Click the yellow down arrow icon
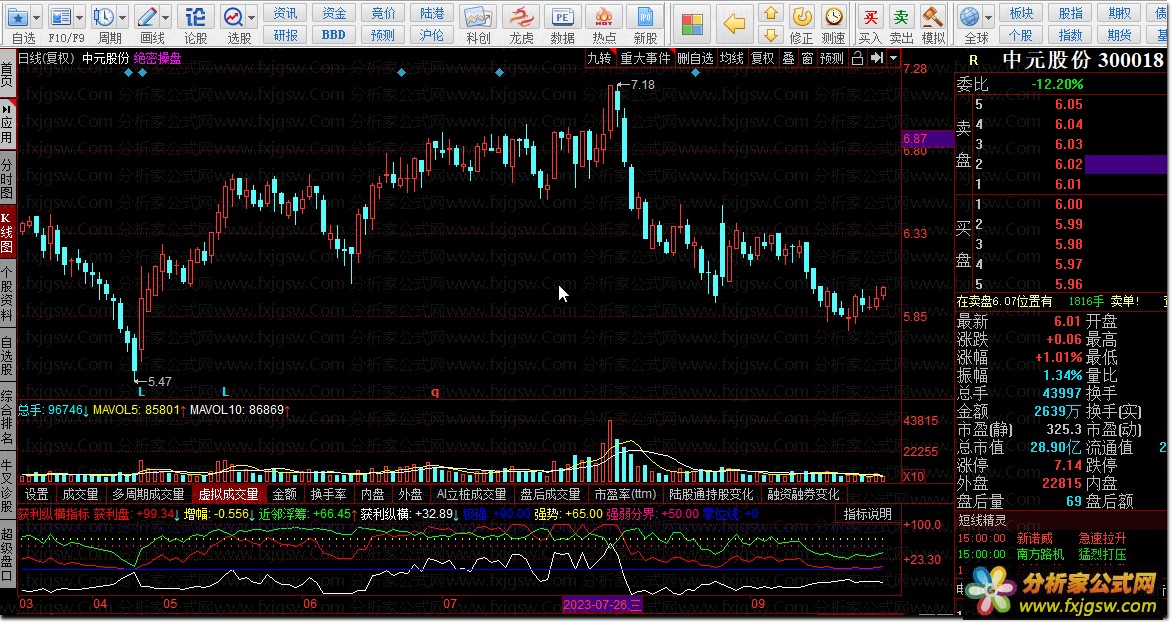Viewport: 1173px width, 623px height. pos(771,34)
